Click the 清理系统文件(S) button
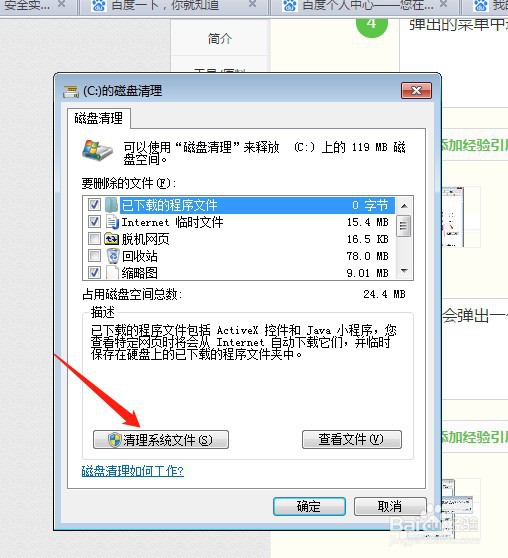Screen dimensions: 508x558 [161, 440]
